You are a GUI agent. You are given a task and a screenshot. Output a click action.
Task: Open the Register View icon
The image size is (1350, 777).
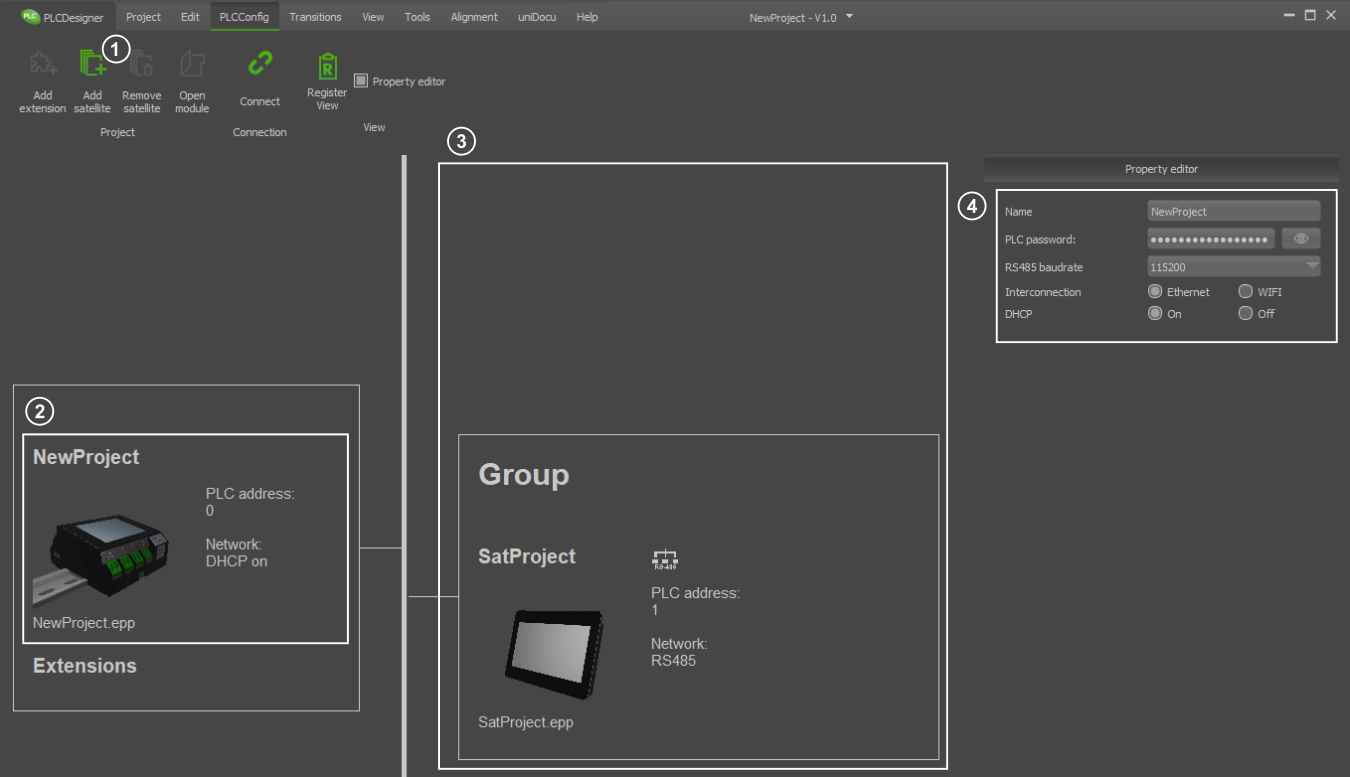click(x=327, y=67)
